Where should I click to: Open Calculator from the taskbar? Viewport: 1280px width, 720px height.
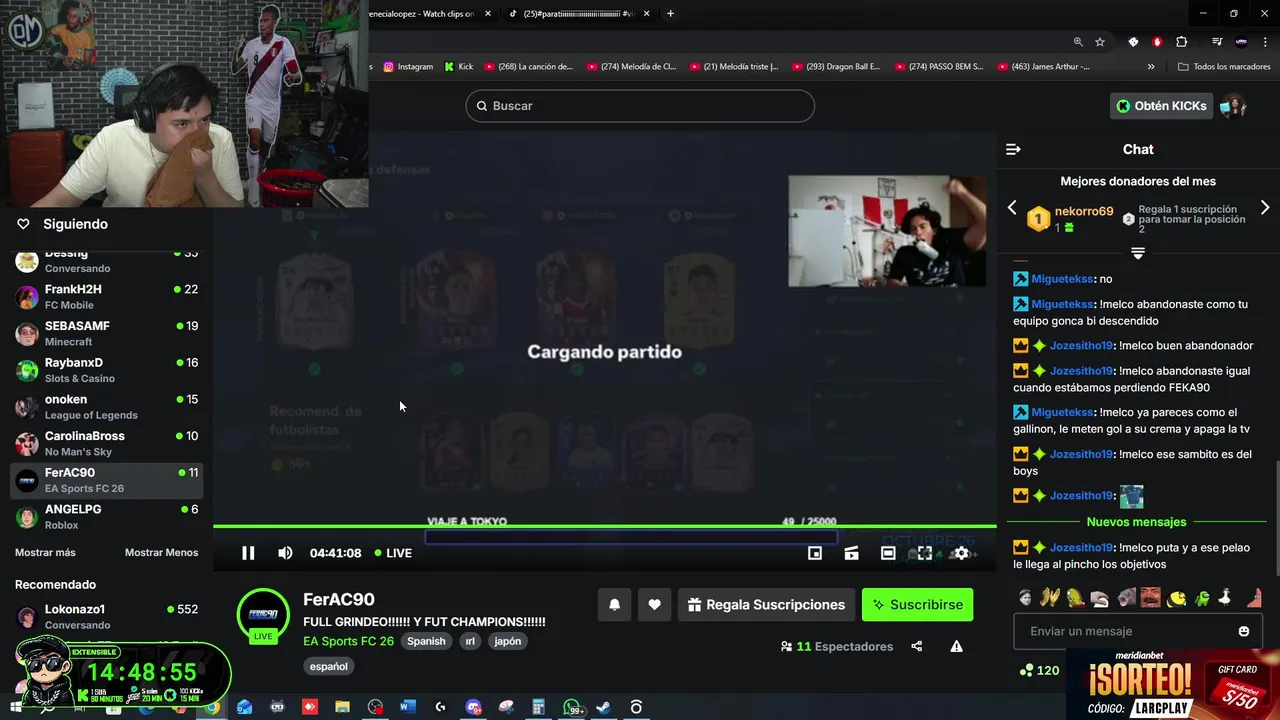pos(538,707)
